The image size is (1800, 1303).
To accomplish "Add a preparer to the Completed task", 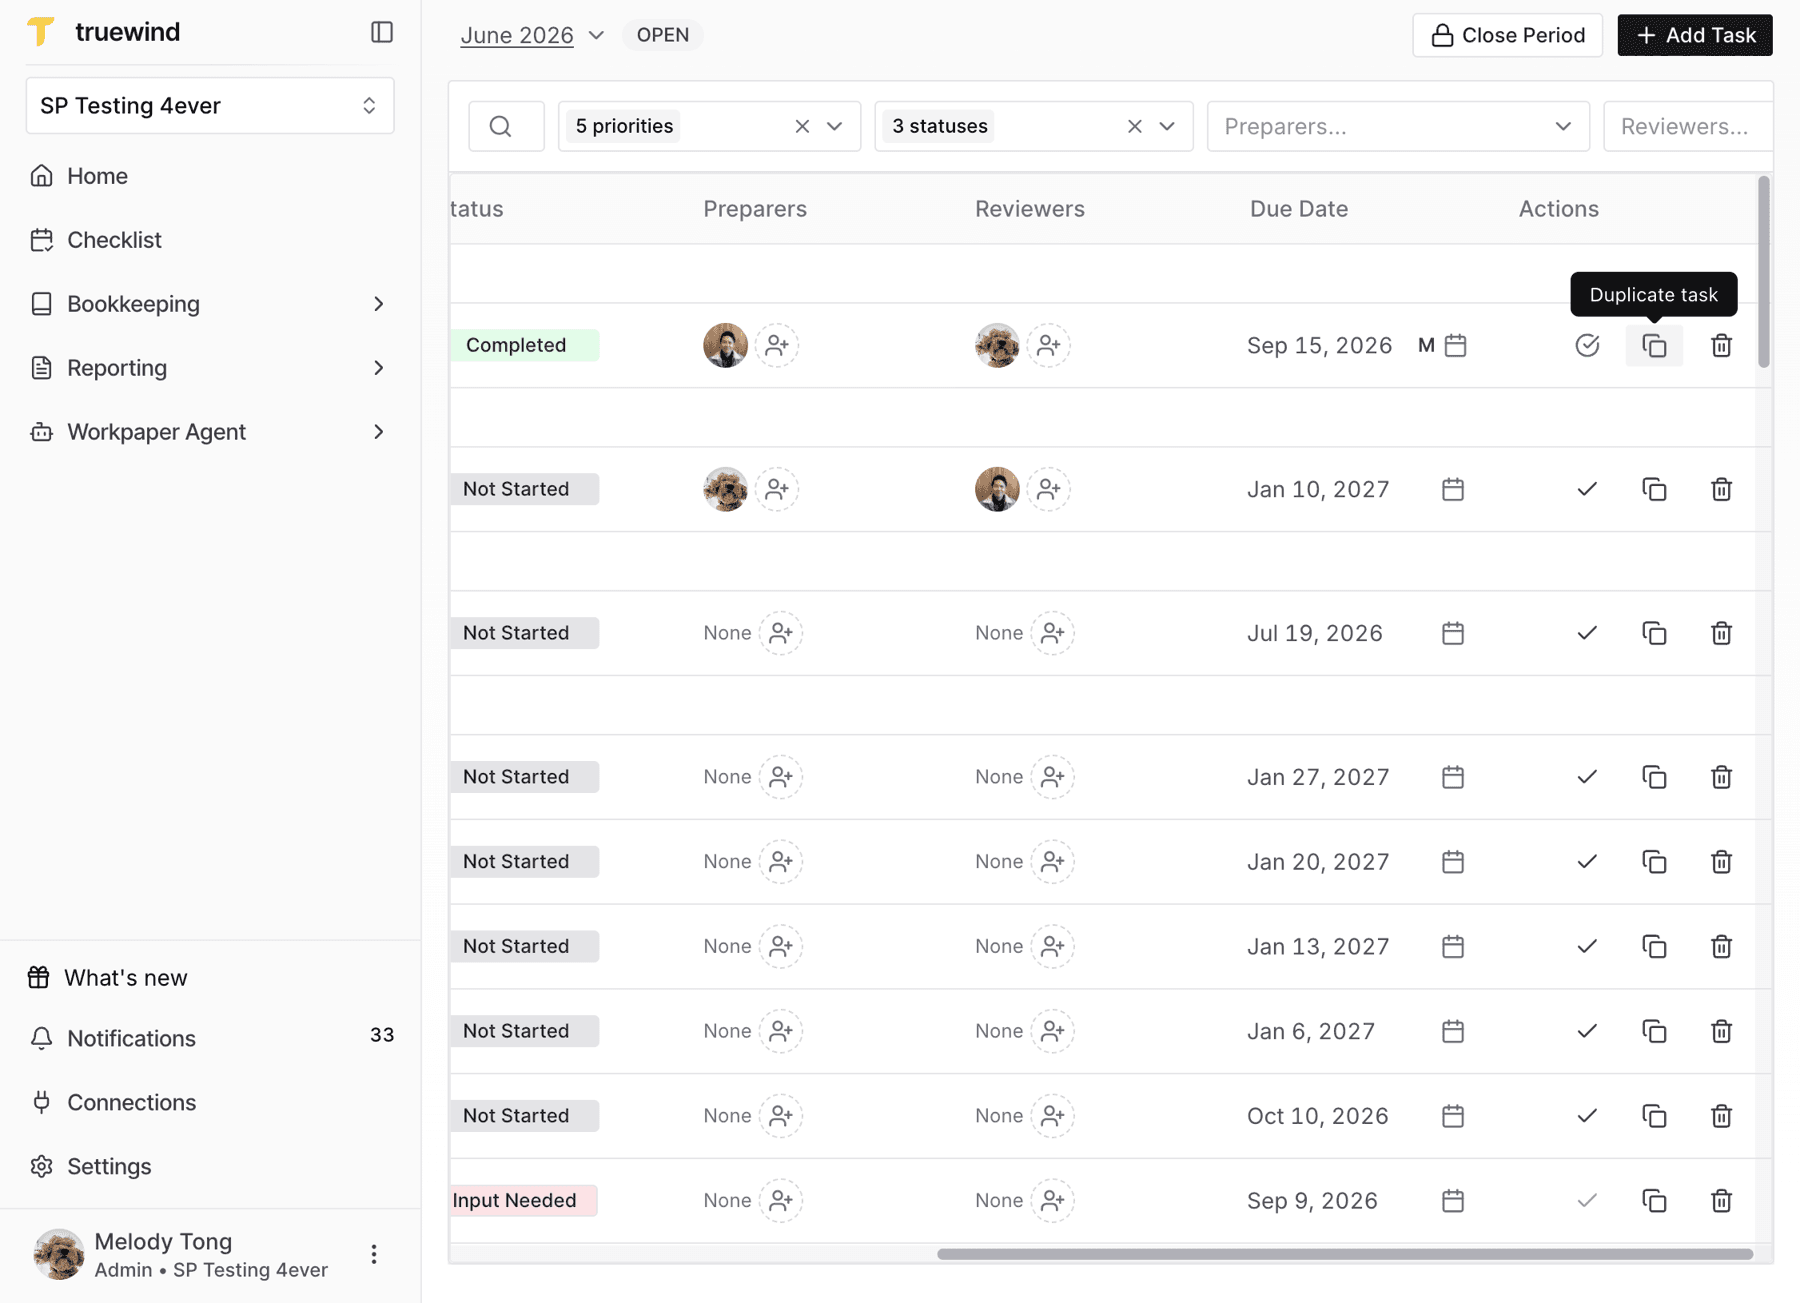I will 777,345.
